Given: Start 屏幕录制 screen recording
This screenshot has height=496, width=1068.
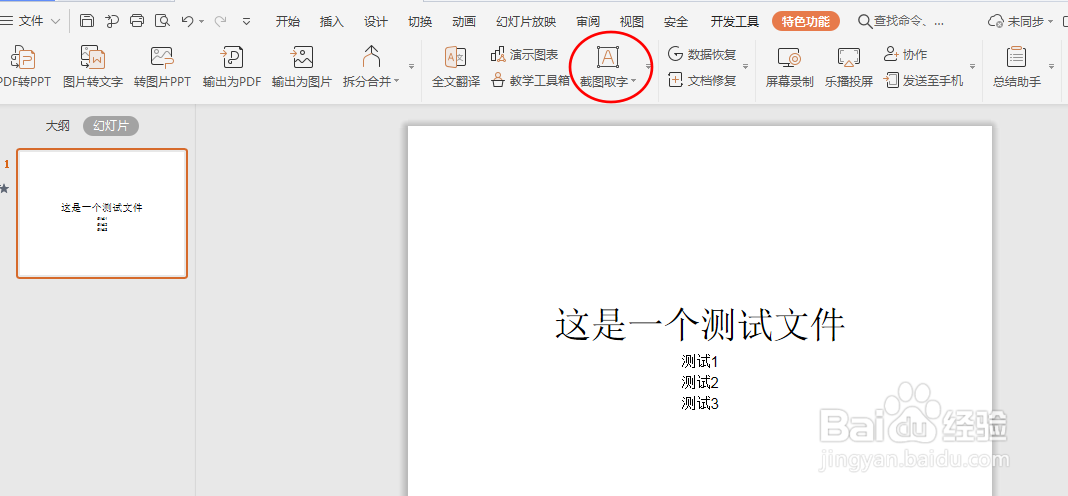Looking at the screenshot, I should [789, 67].
